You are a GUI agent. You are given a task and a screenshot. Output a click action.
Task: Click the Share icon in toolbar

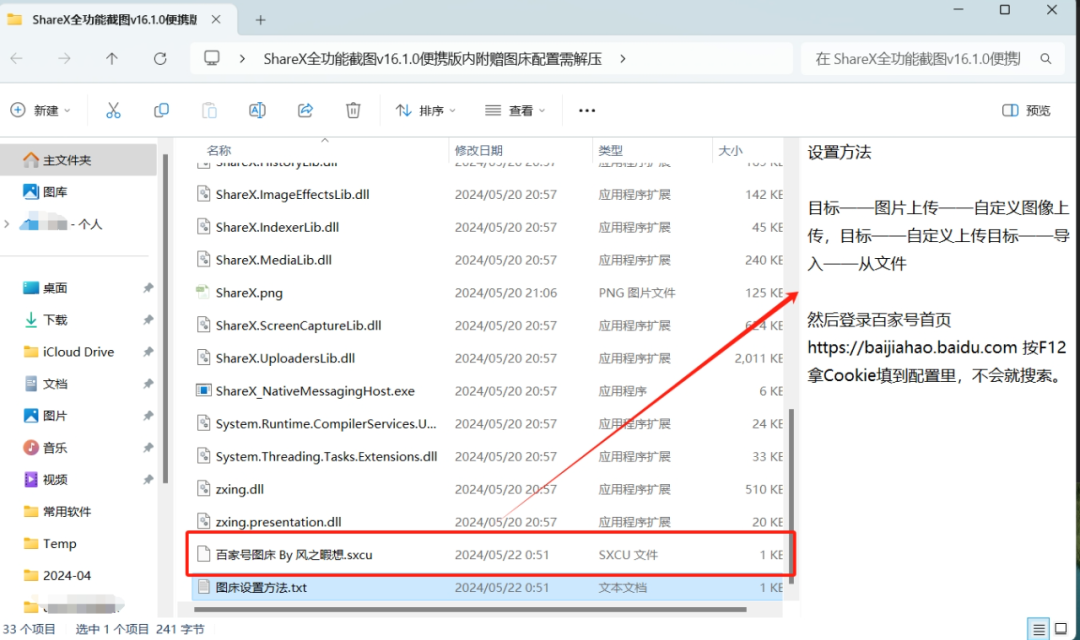(305, 110)
